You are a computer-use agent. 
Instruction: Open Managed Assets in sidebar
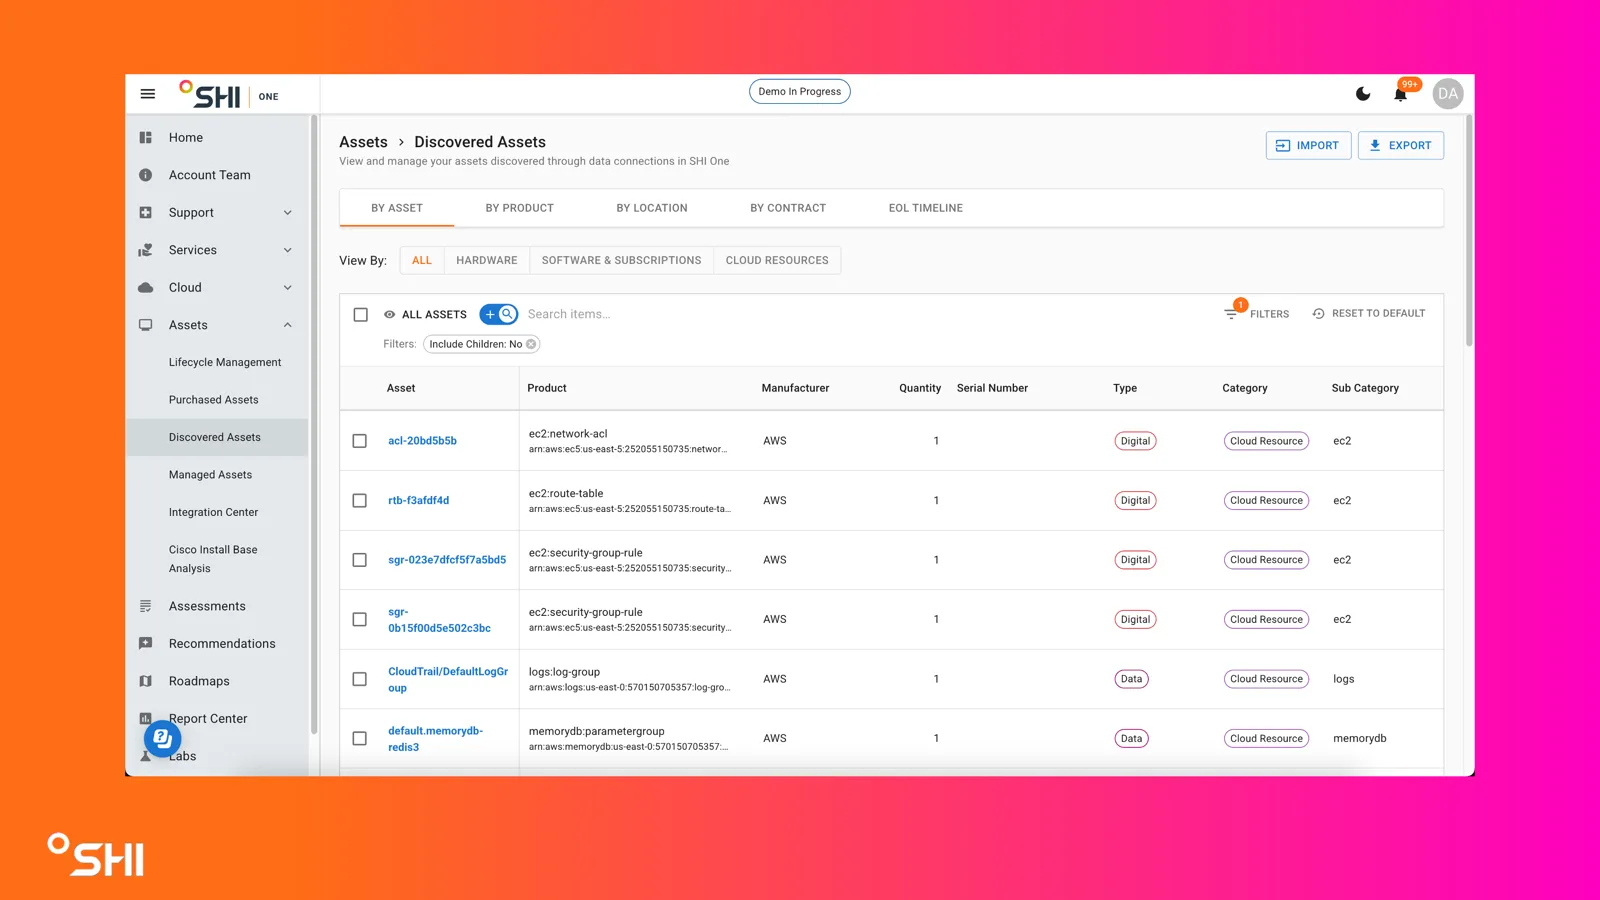click(210, 475)
